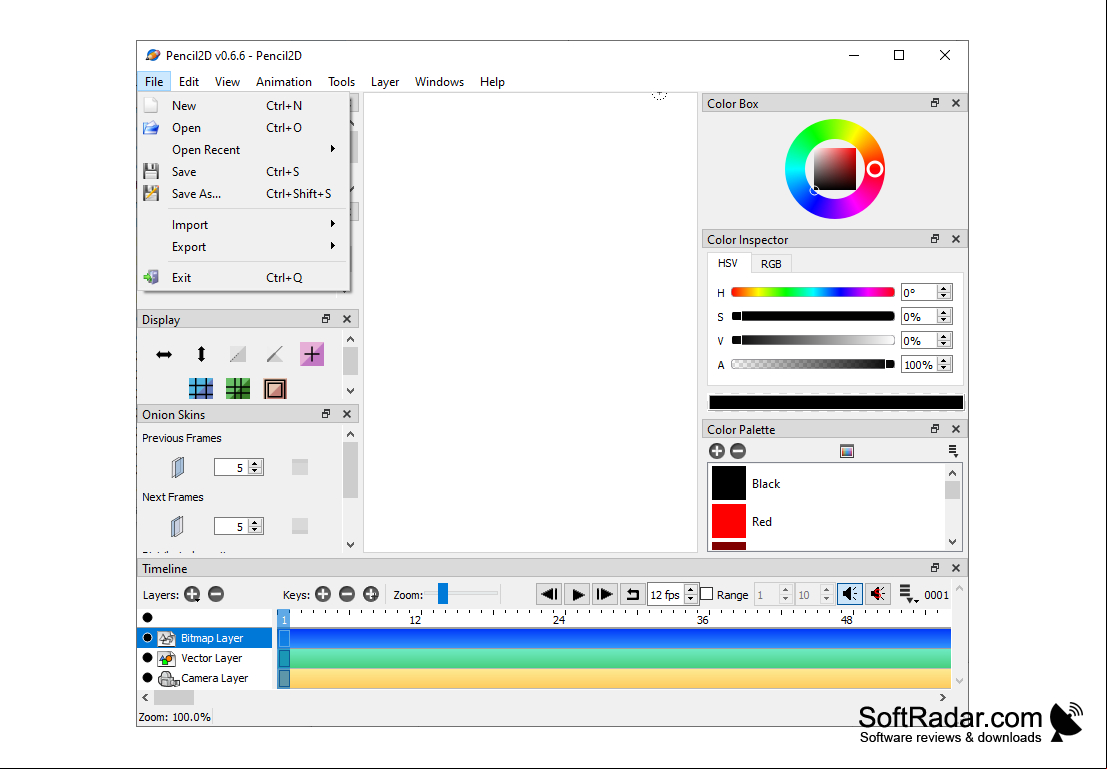Add a new layer with Layers plus button
The height and width of the screenshot is (769, 1107).
tap(192, 595)
